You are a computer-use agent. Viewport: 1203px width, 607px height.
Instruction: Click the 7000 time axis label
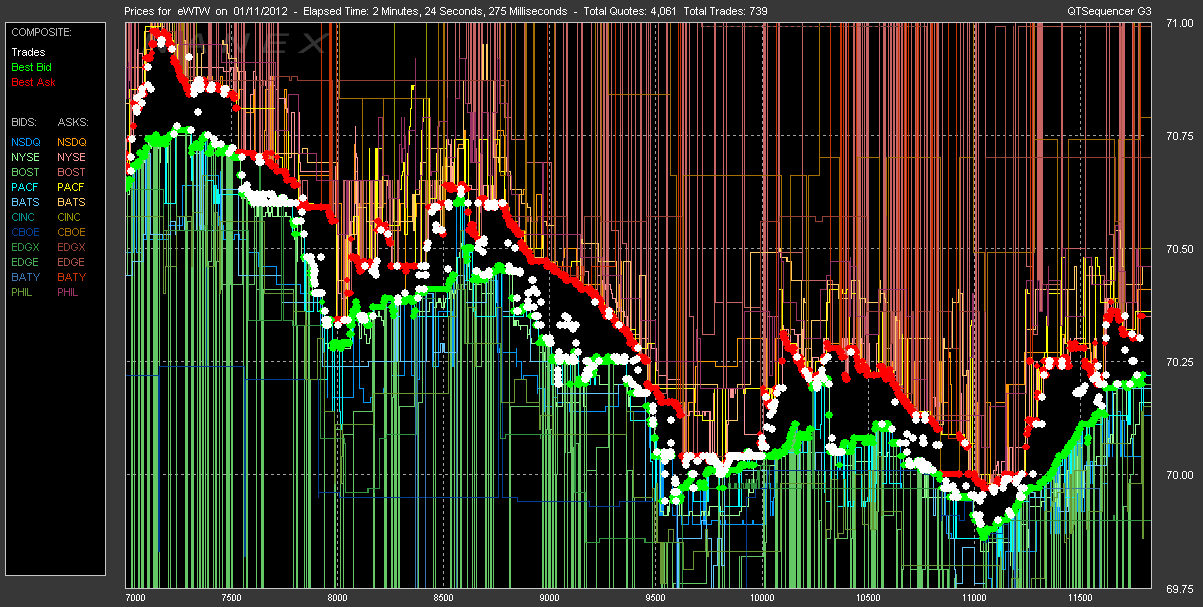pos(134,598)
